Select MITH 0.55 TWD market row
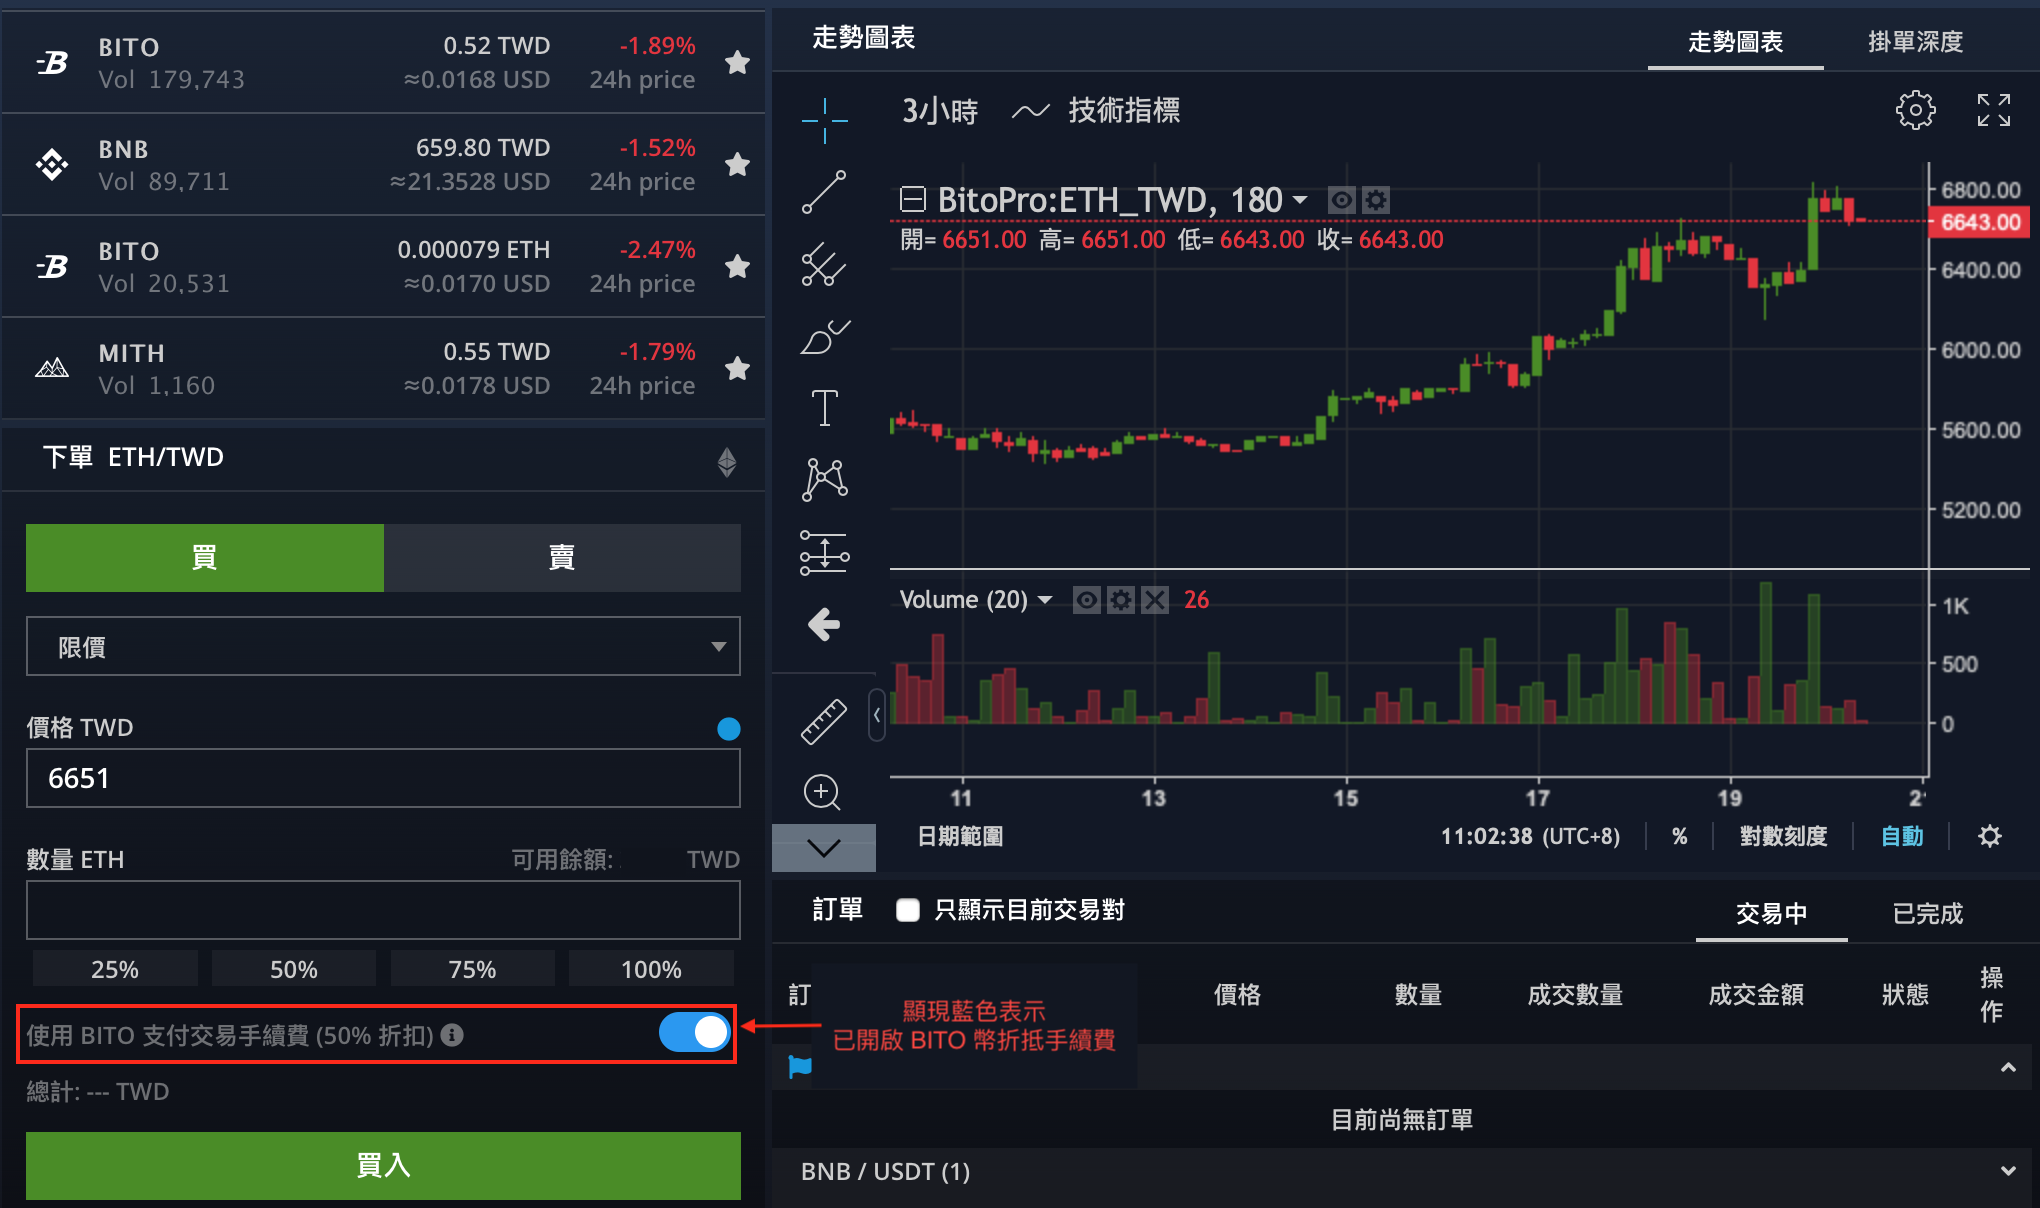This screenshot has height=1208, width=2040. [x=383, y=368]
